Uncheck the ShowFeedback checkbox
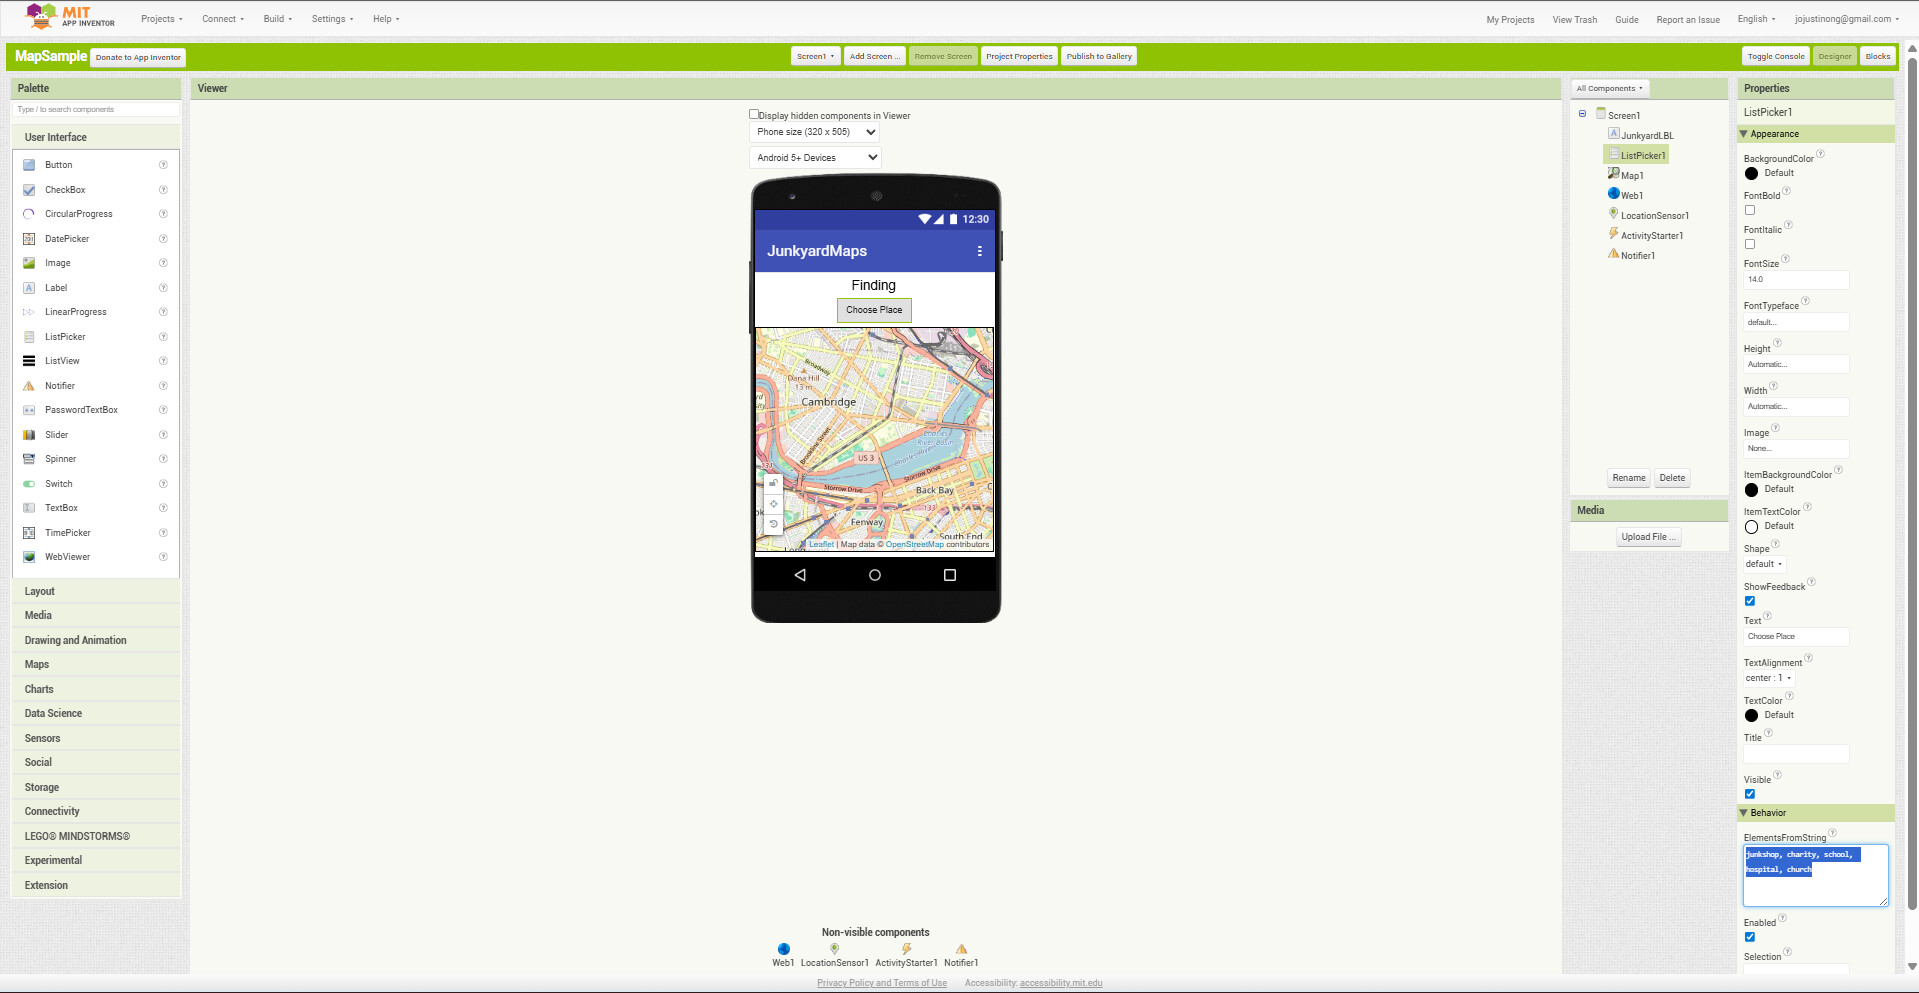 point(1750,601)
